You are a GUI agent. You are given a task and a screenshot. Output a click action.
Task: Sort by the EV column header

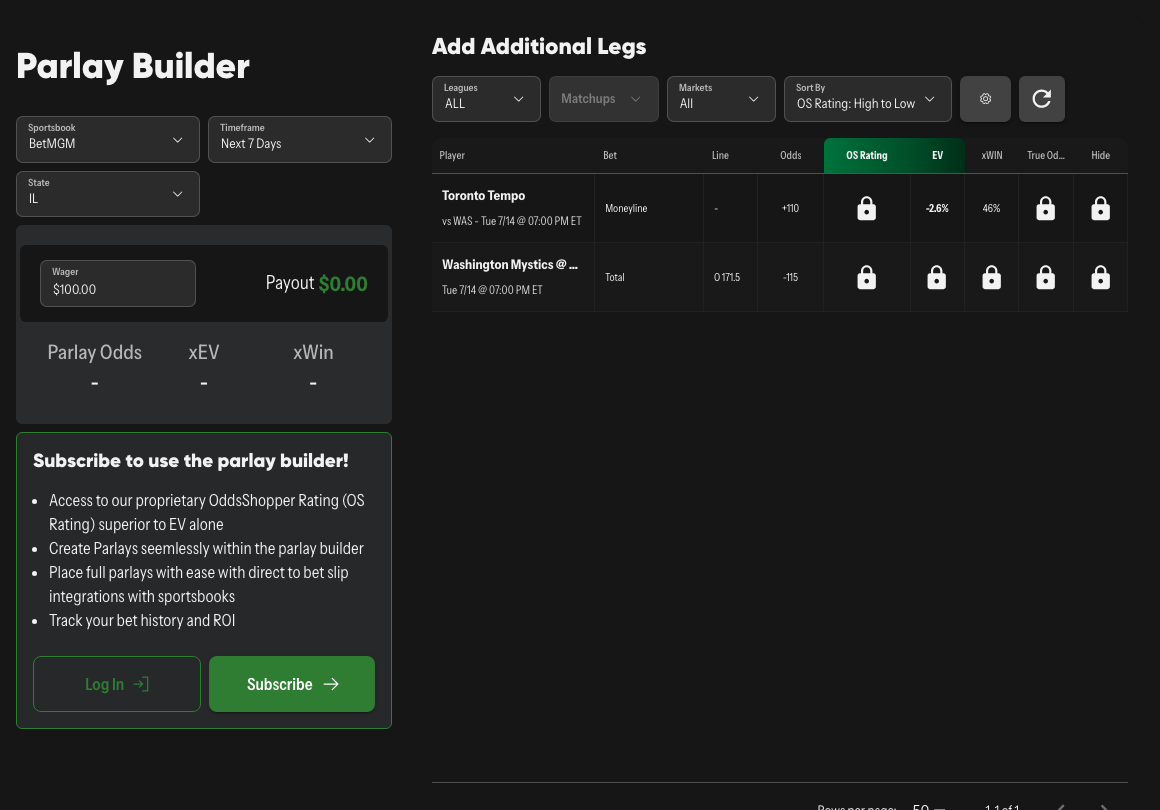pos(937,155)
